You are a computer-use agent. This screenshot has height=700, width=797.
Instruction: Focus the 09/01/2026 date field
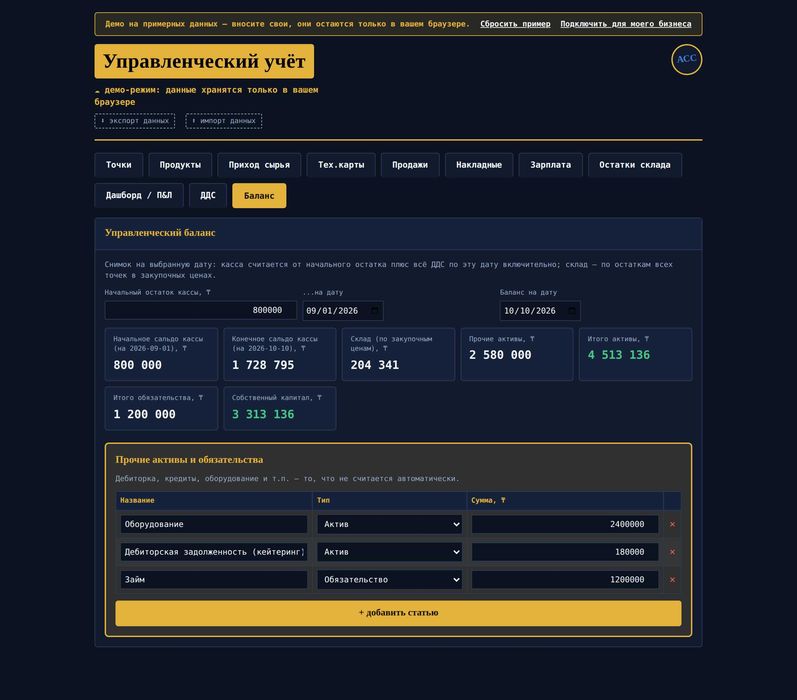pyautogui.click(x=343, y=311)
